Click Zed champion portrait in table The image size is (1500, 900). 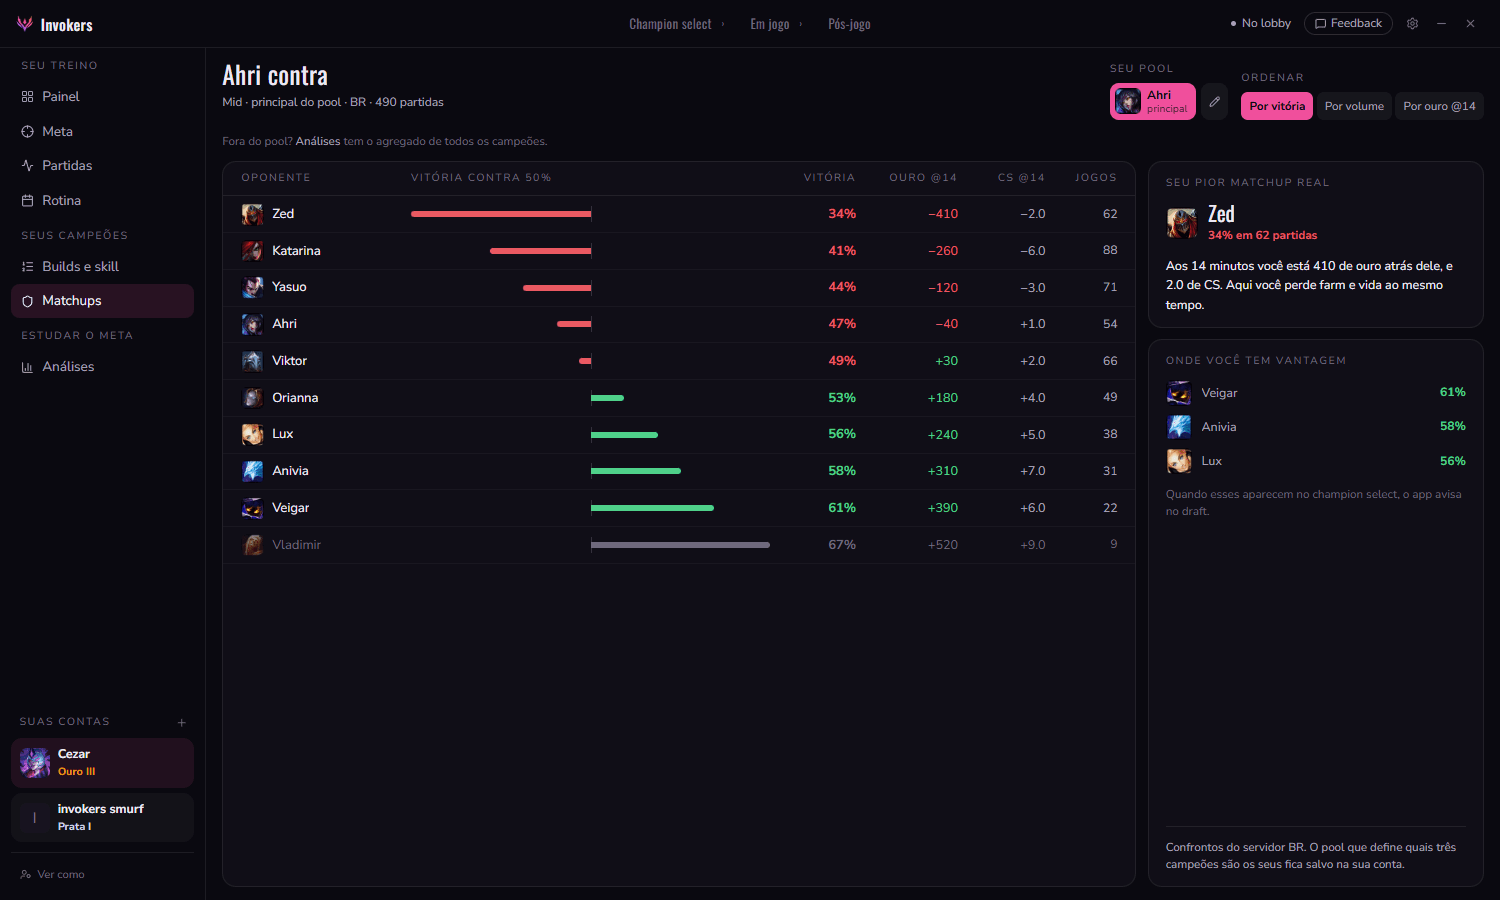coord(252,214)
